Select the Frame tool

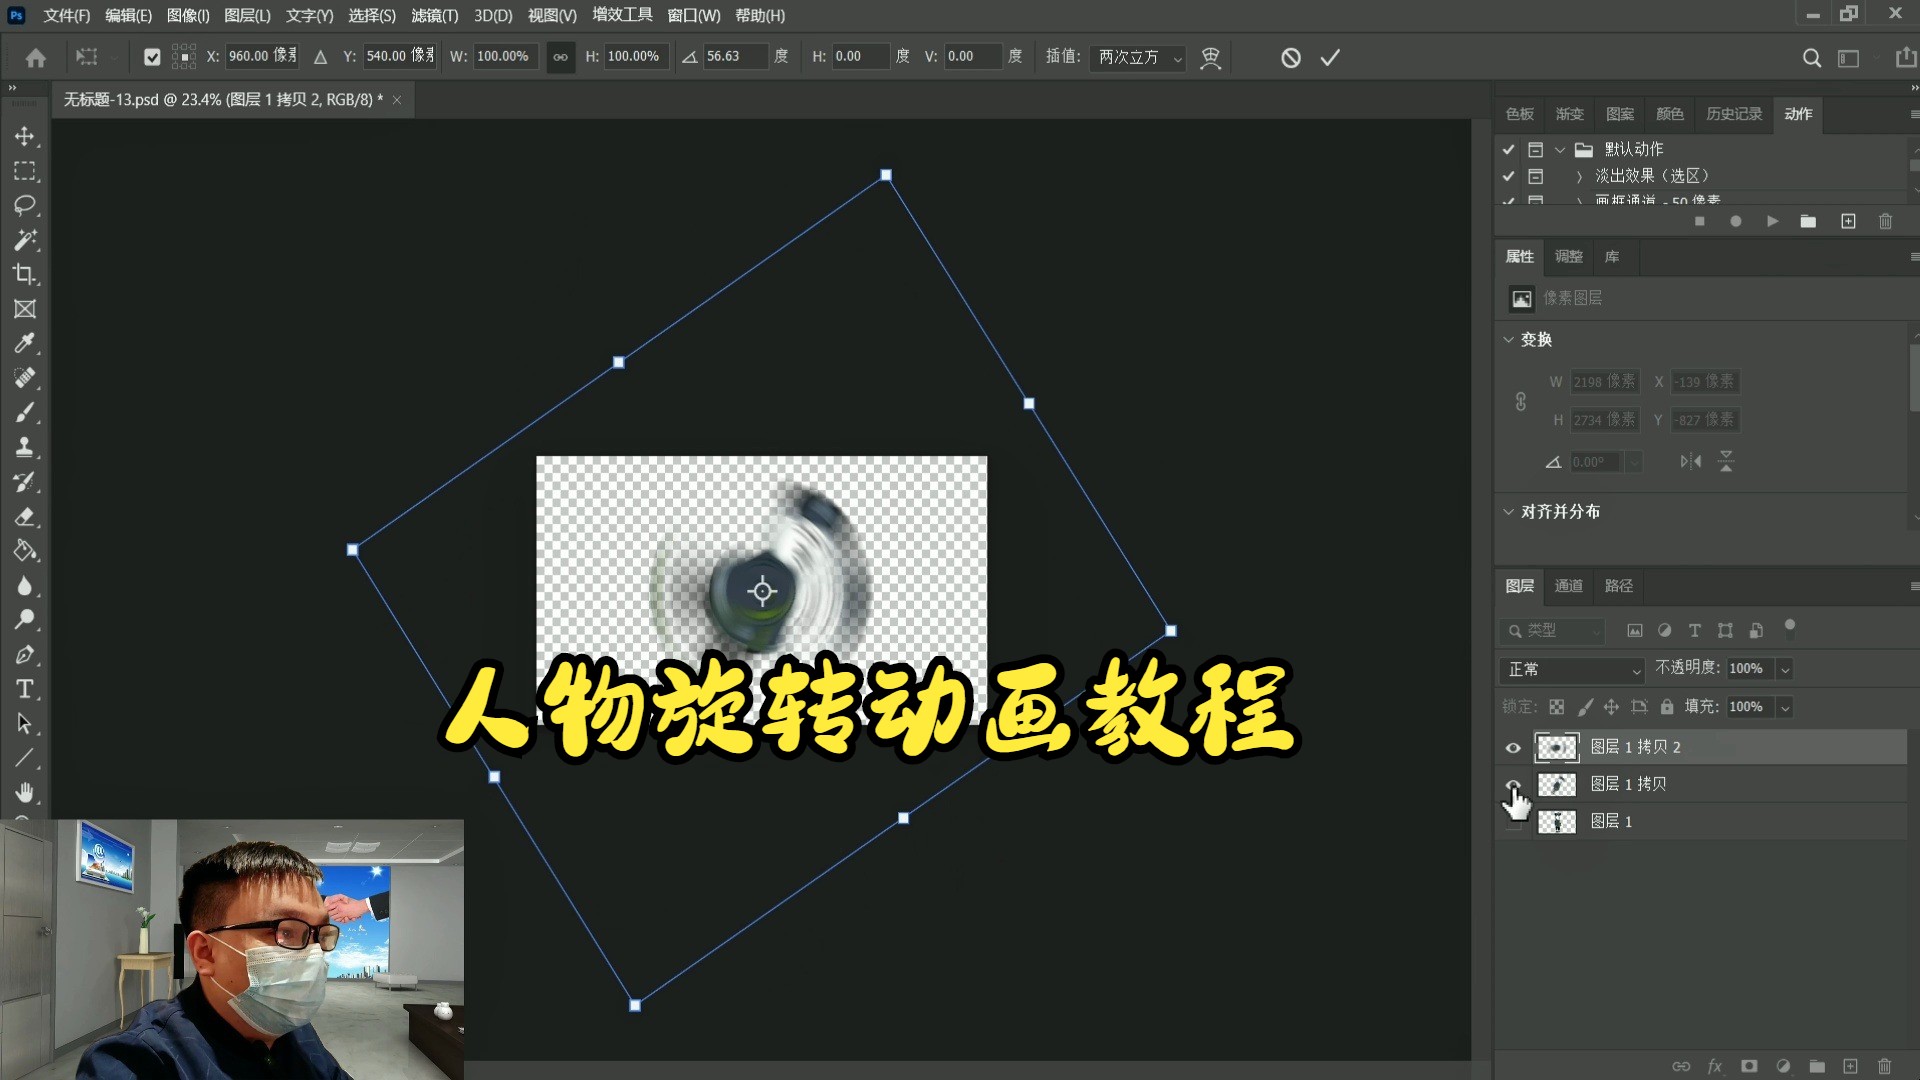coord(25,309)
